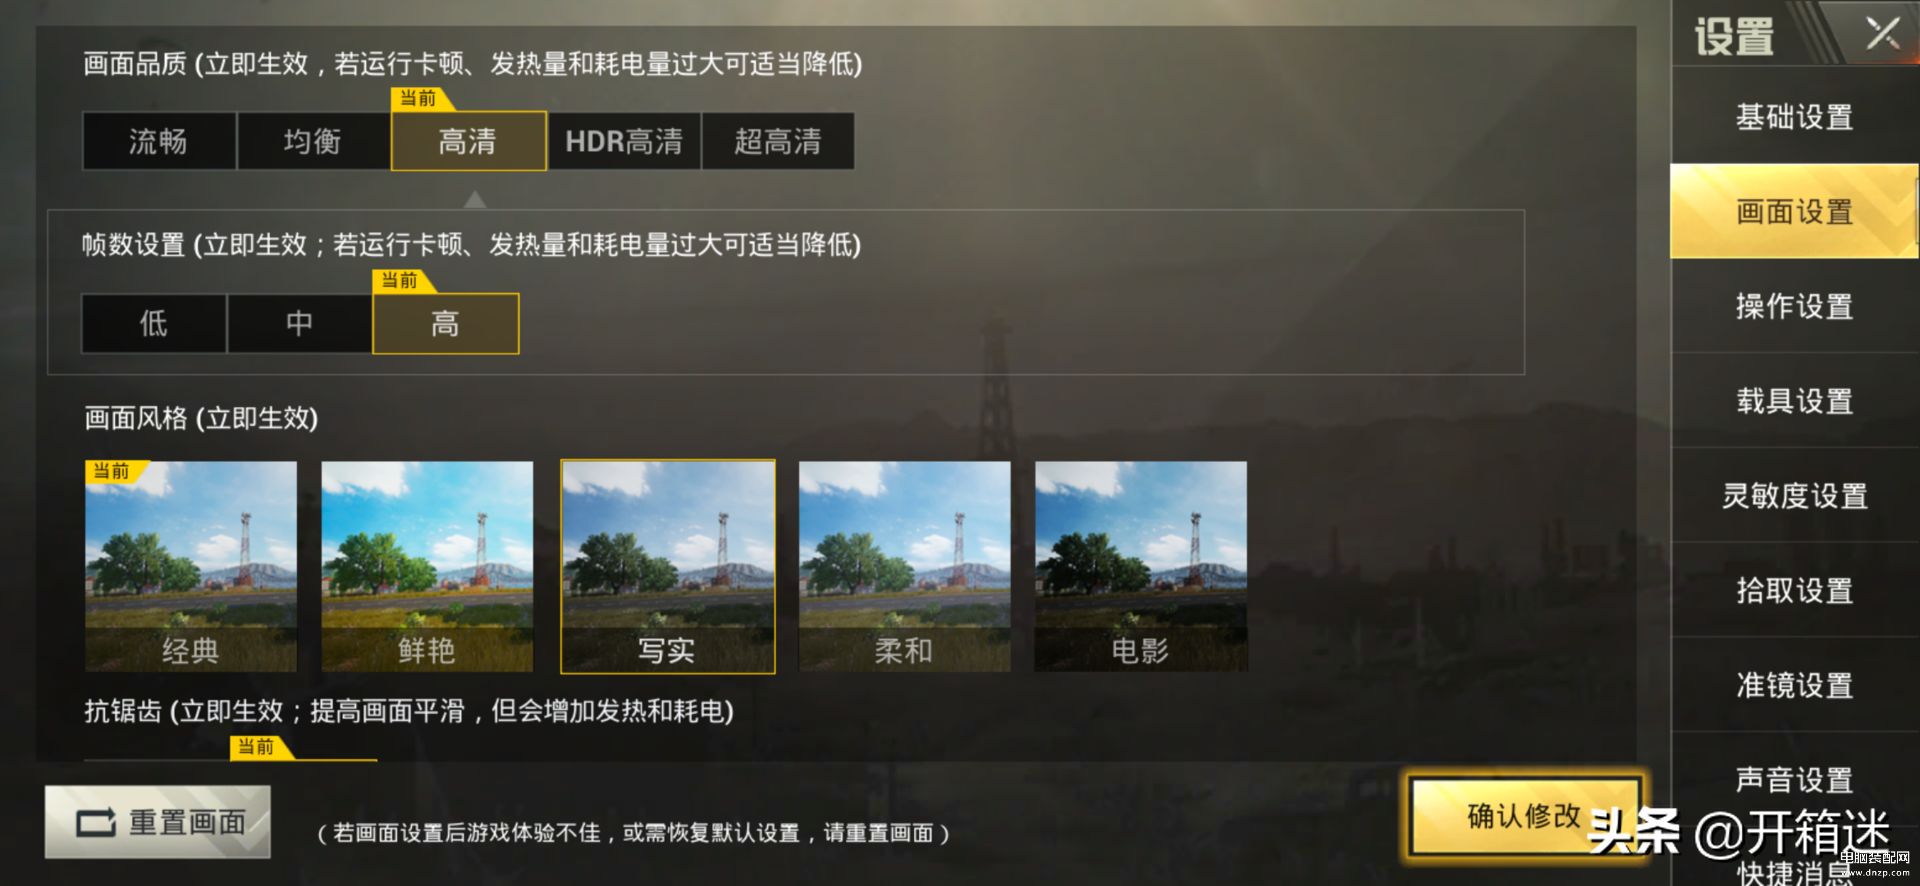Select the 流畅 graphics quality option
Screen dimensions: 1920x886
[159, 141]
